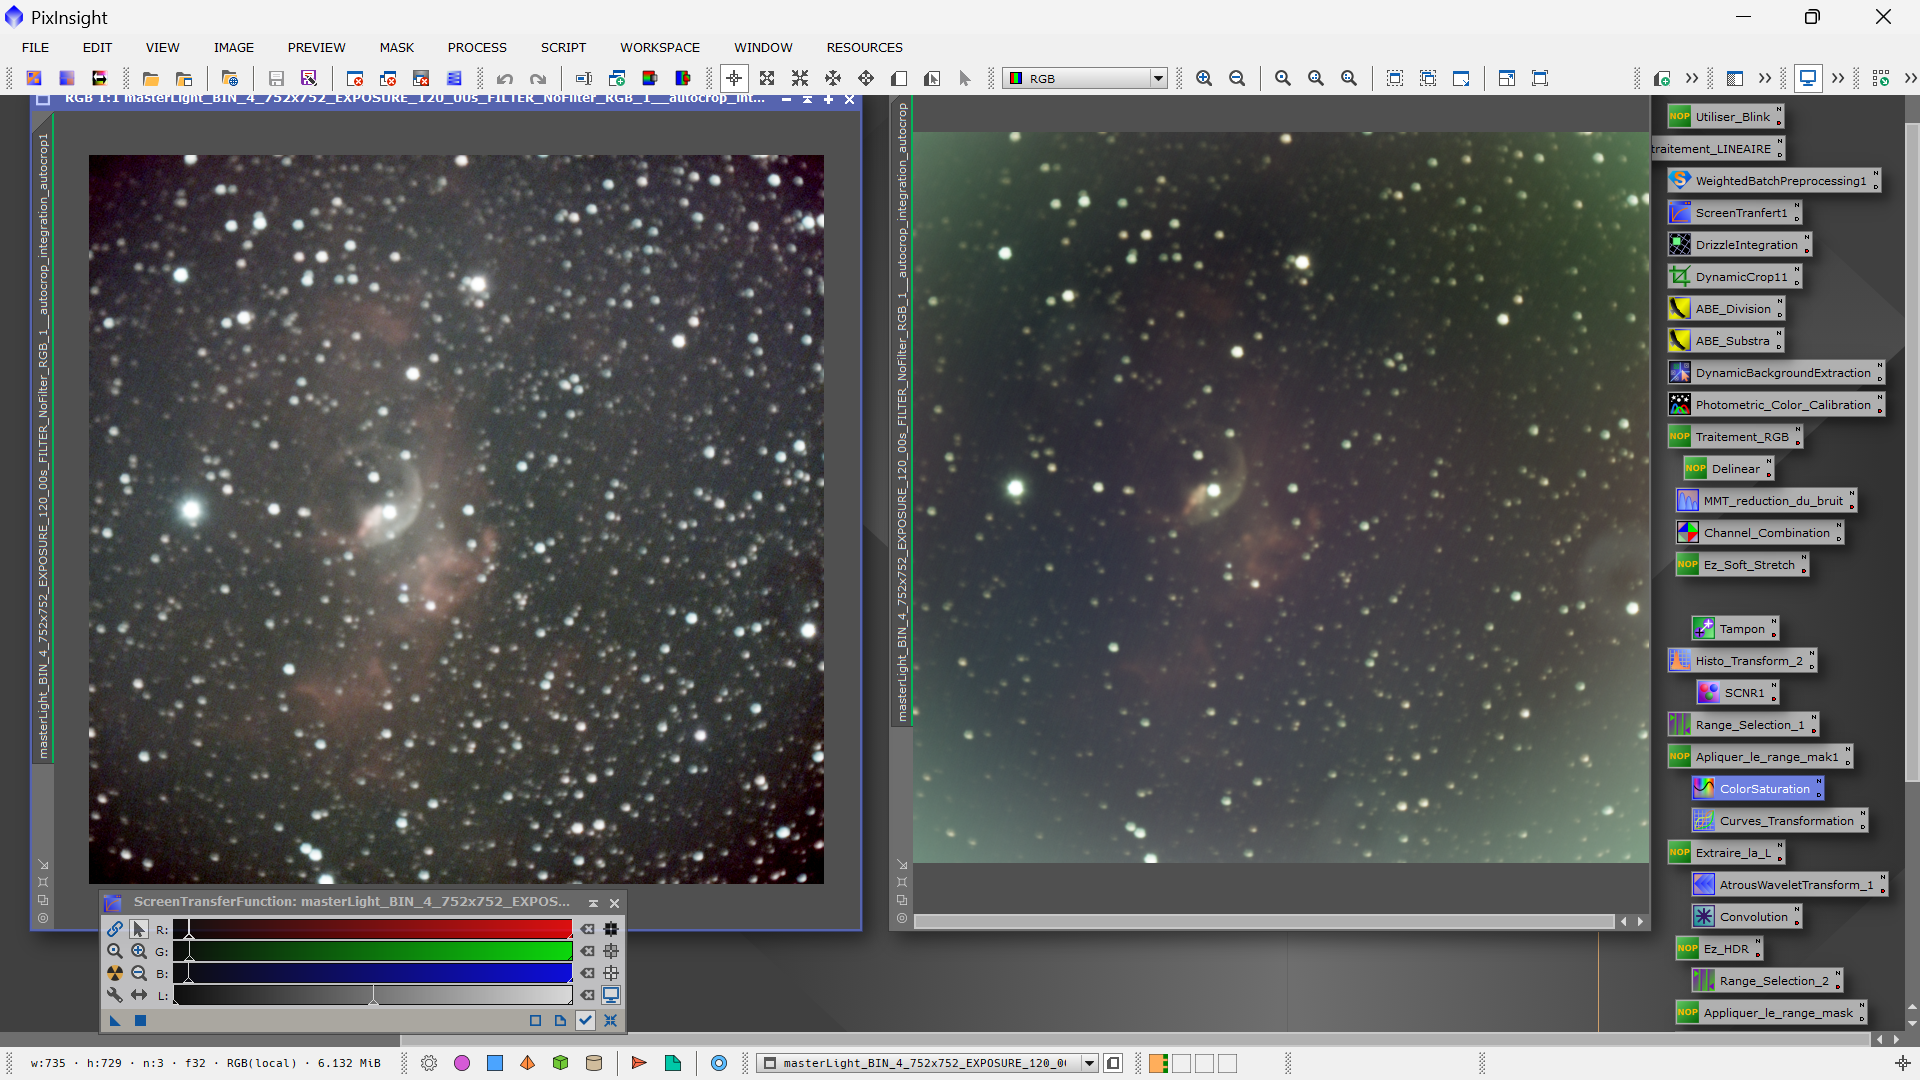Toggle the STF screen monitor enable button
This screenshot has width=1920, height=1080.
click(x=611, y=995)
